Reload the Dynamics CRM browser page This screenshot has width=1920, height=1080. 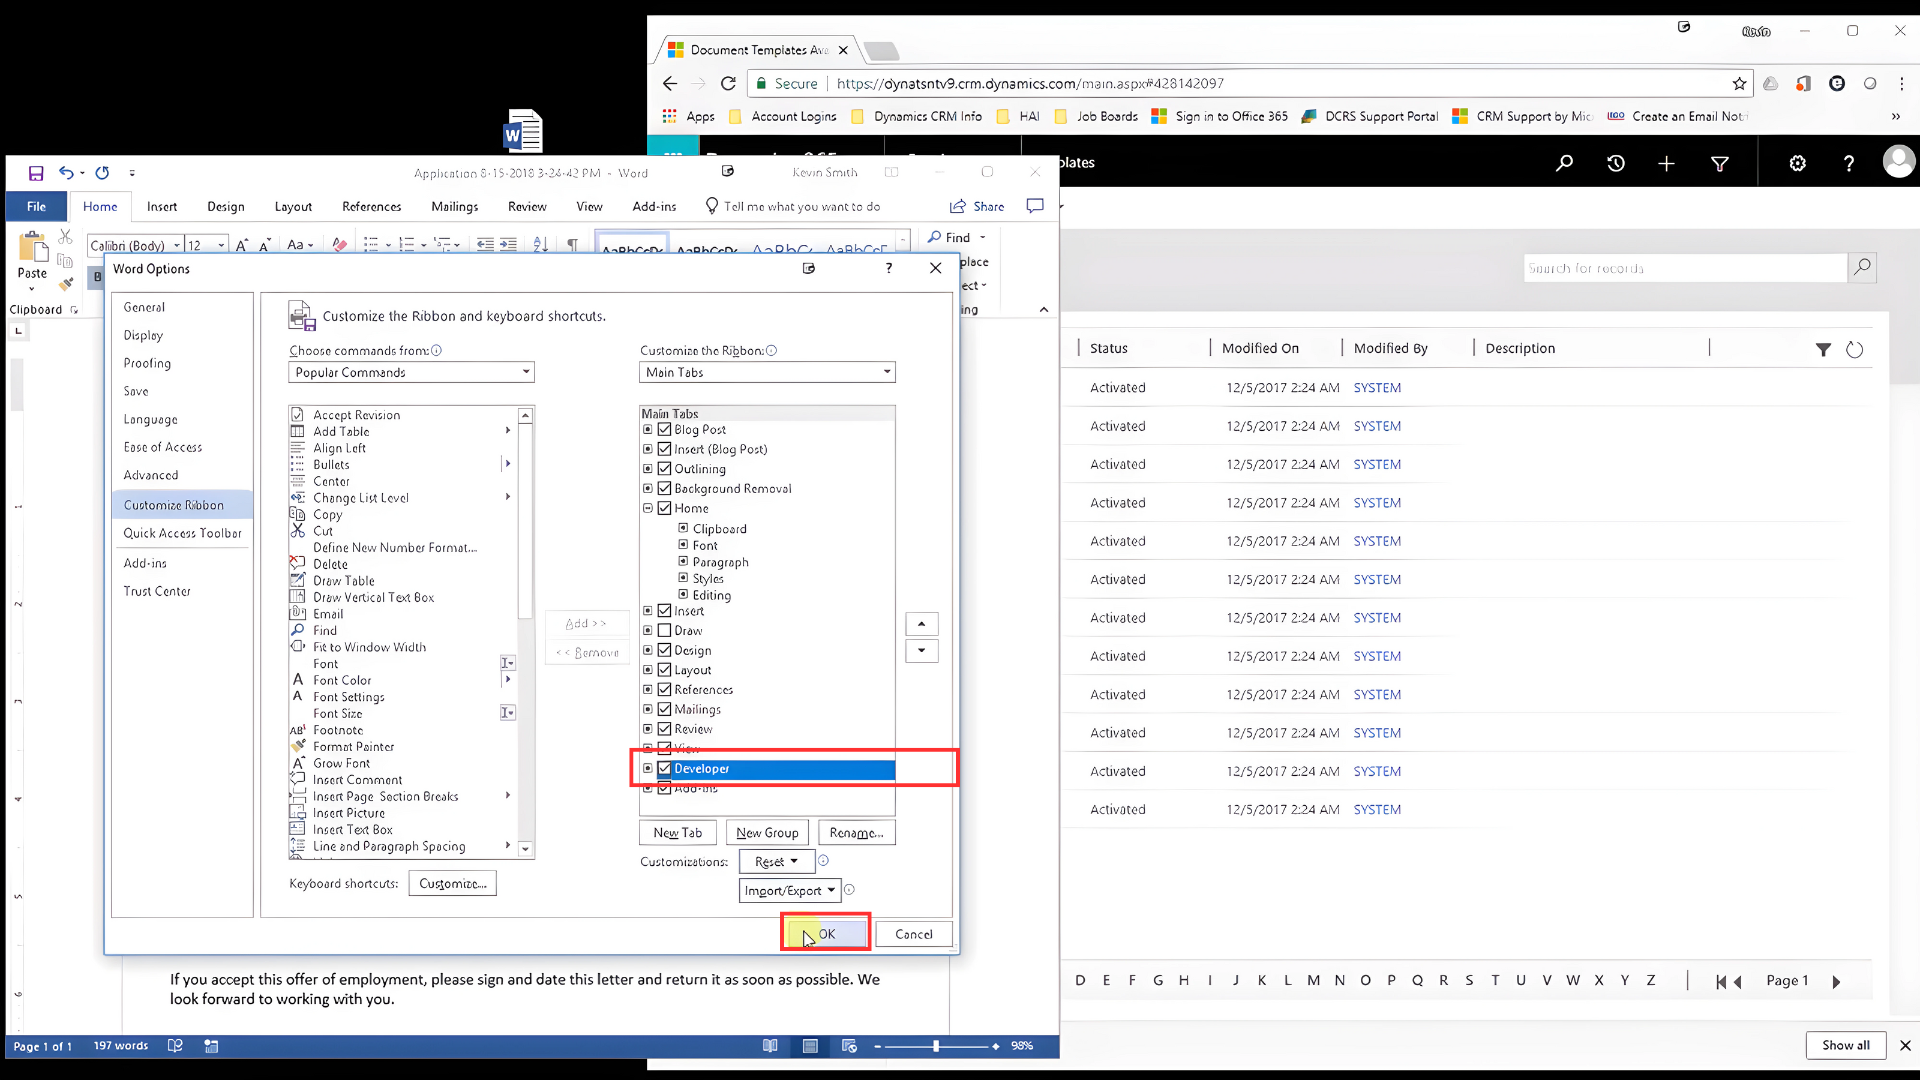pos(728,84)
